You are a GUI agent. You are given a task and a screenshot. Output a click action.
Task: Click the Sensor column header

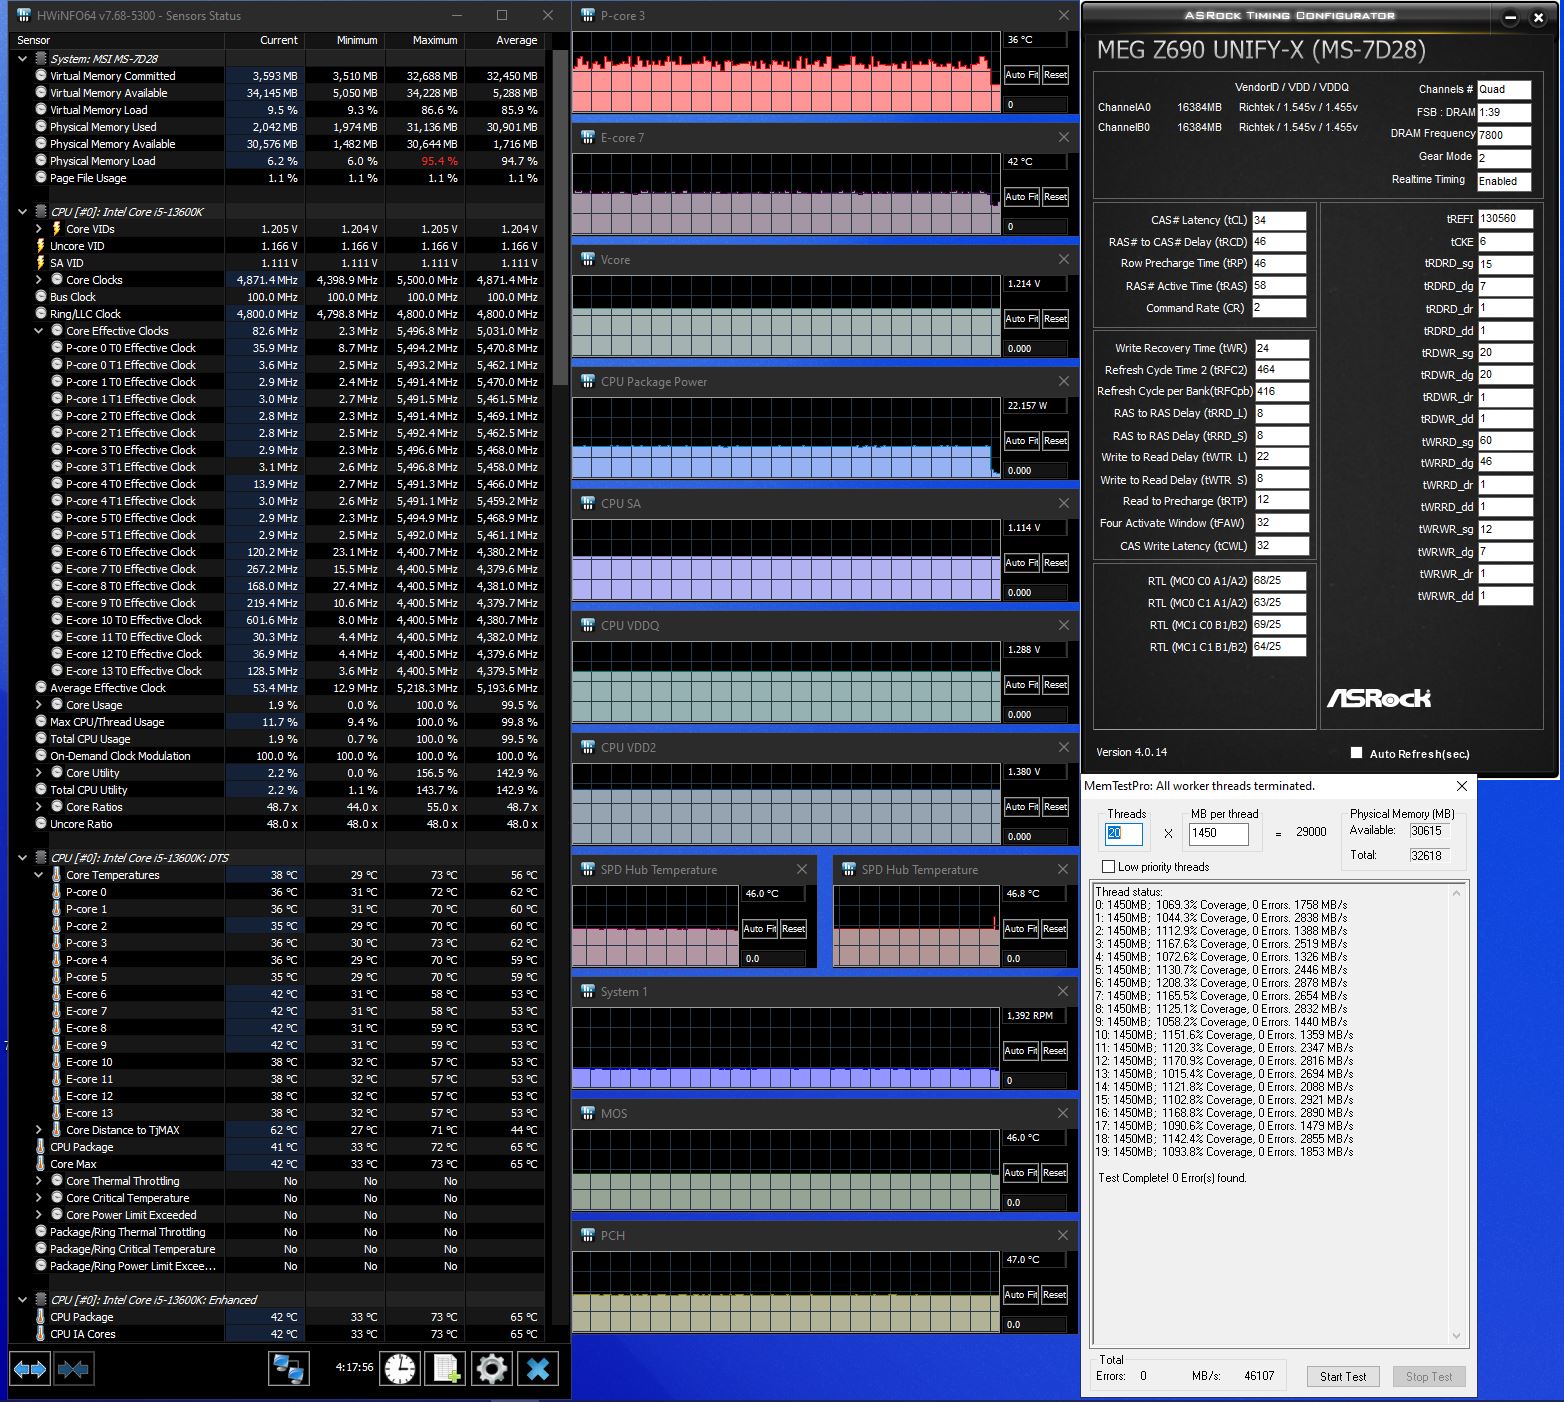pyautogui.click(x=117, y=40)
